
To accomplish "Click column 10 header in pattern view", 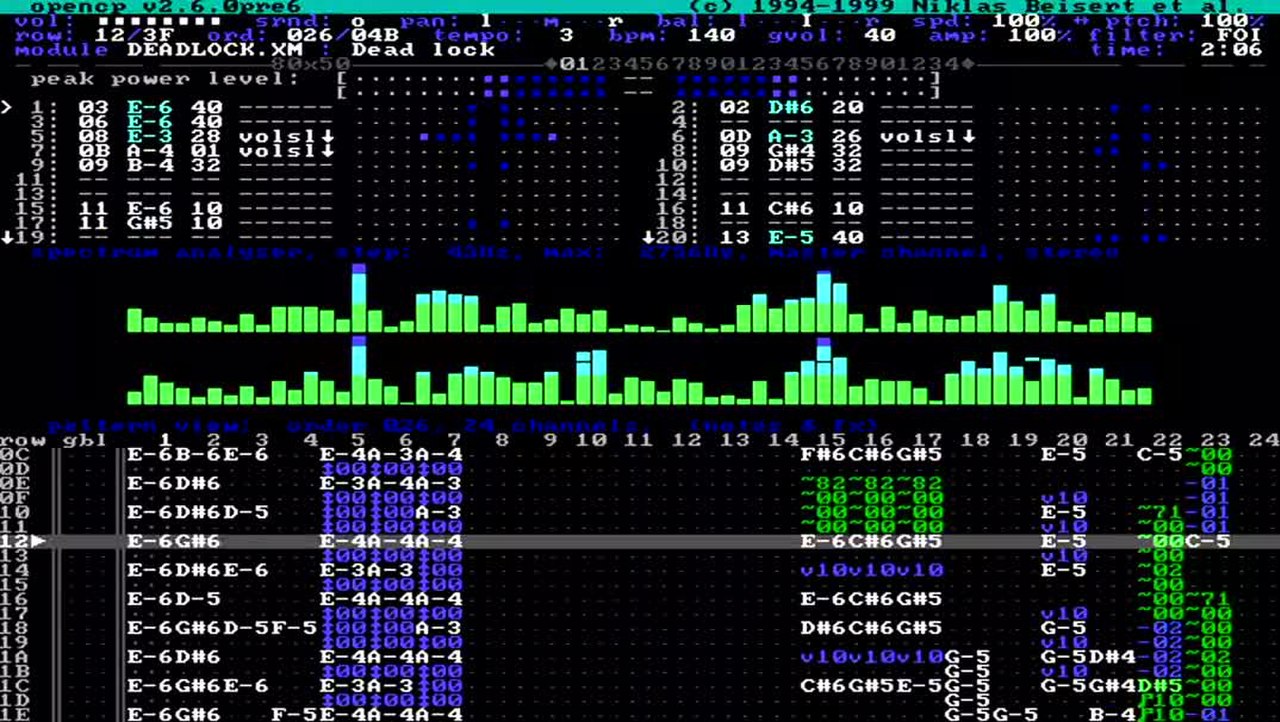I will pos(591,440).
